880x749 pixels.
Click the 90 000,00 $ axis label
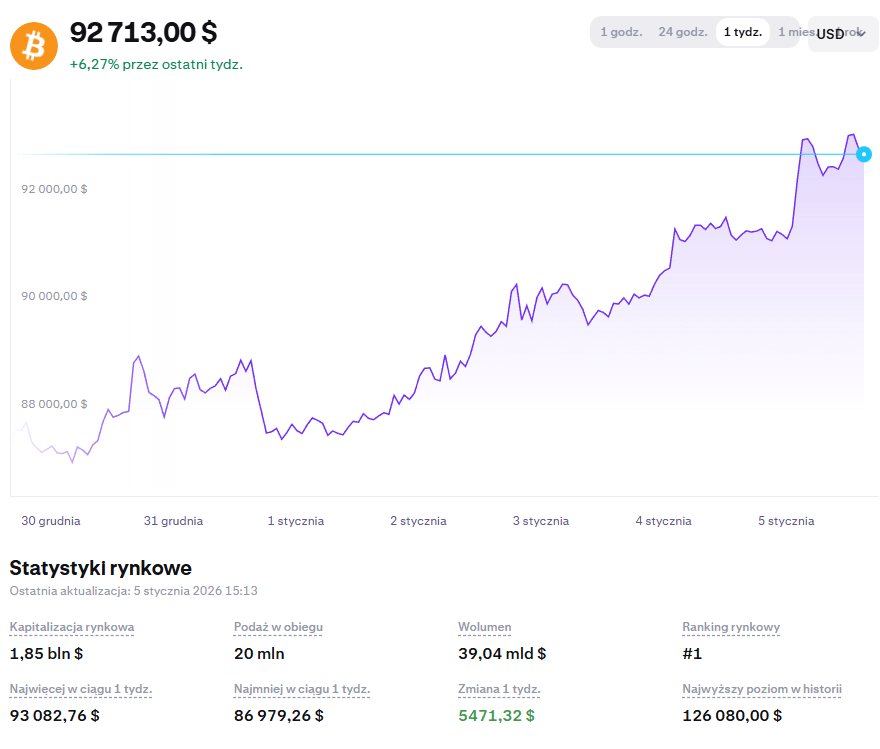pos(55,296)
